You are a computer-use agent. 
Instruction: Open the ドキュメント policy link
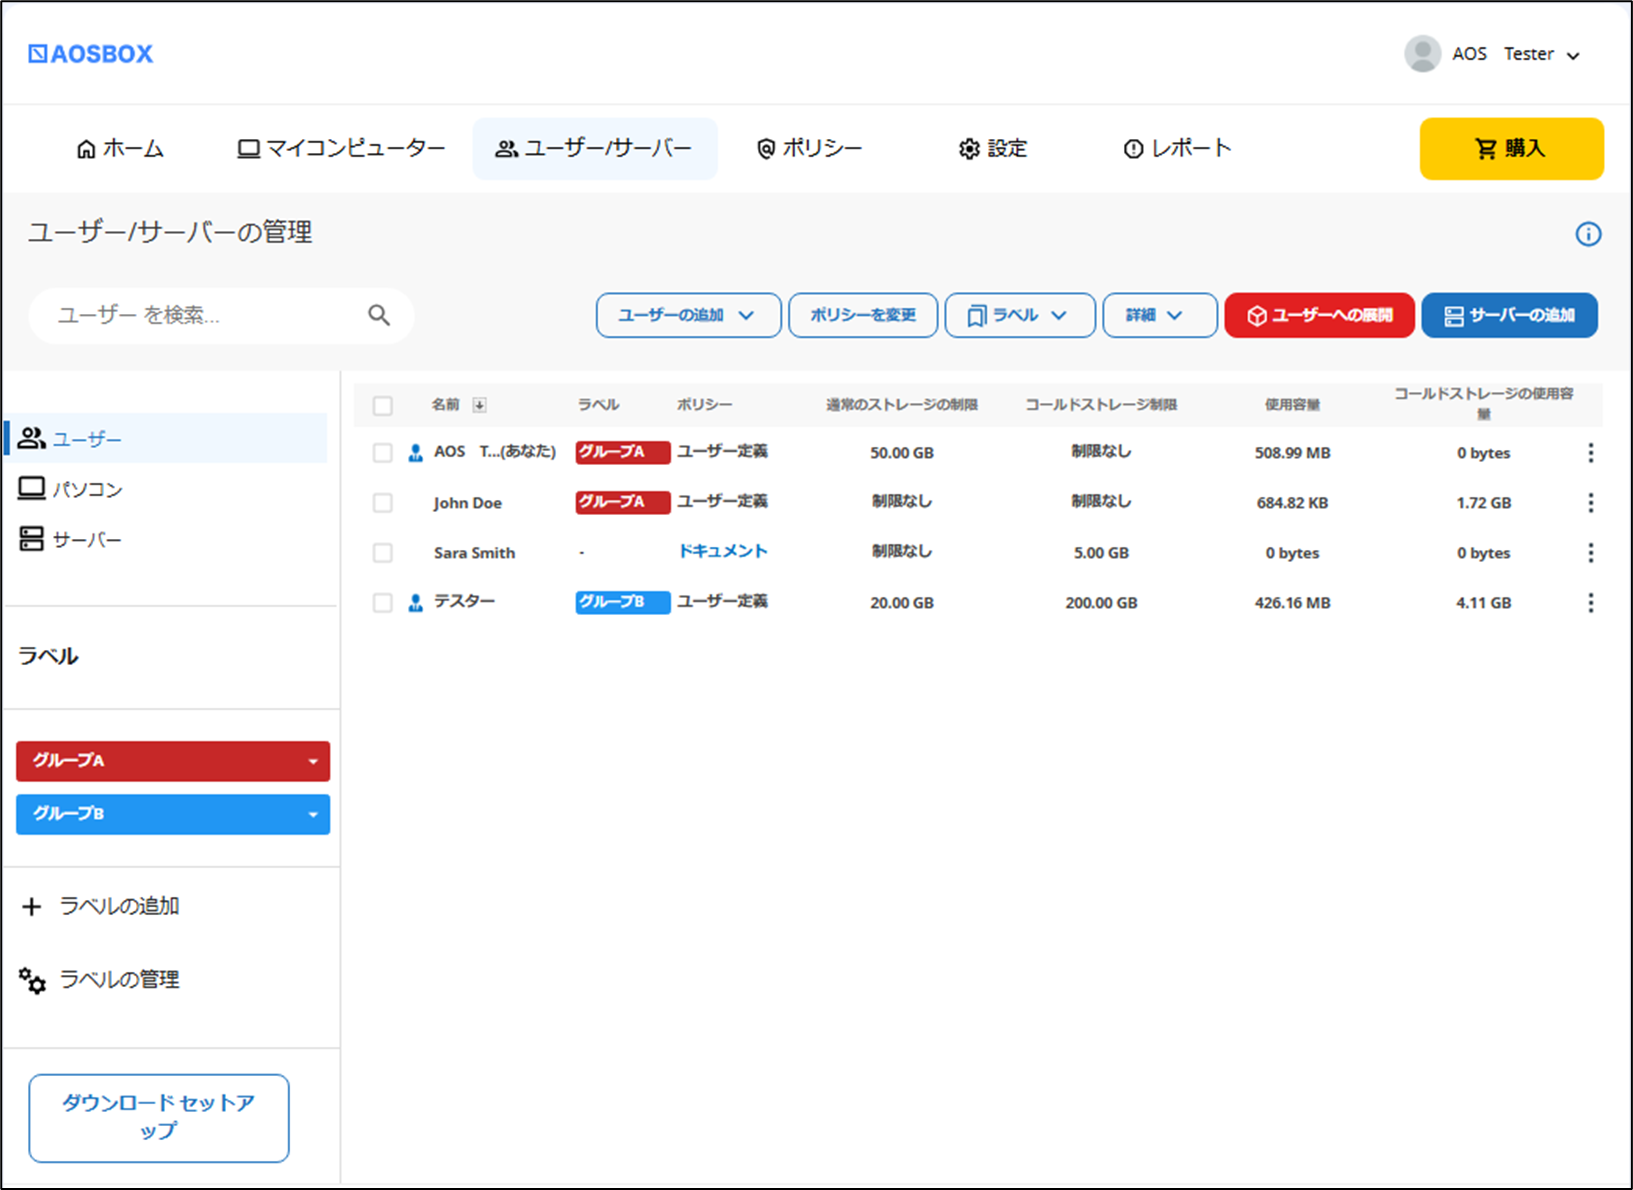click(723, 551)
